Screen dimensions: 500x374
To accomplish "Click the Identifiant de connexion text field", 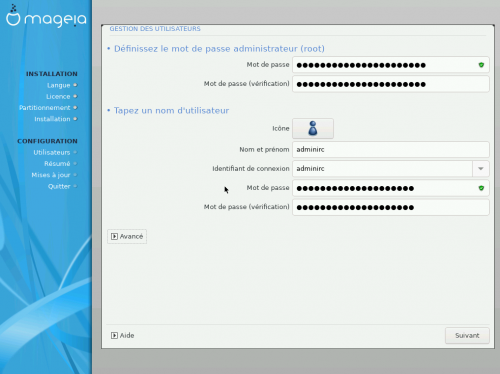I will (382, 169).
